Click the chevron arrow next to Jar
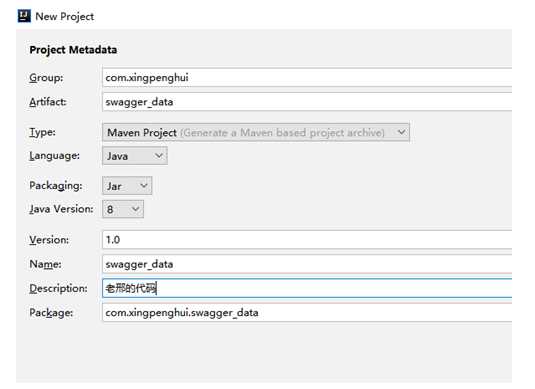Image resolution: width=535 pixels, height=389 pixels. 144,186
